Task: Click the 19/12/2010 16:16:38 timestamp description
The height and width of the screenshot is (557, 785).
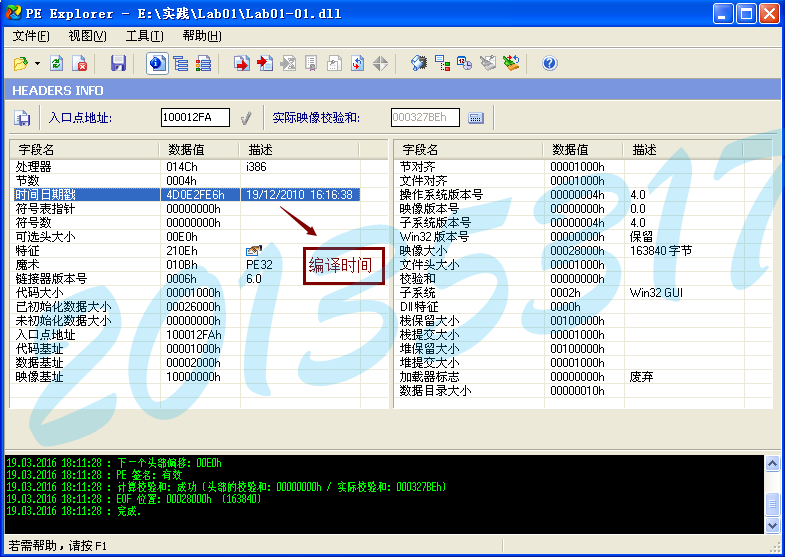Action: [299, 195]
